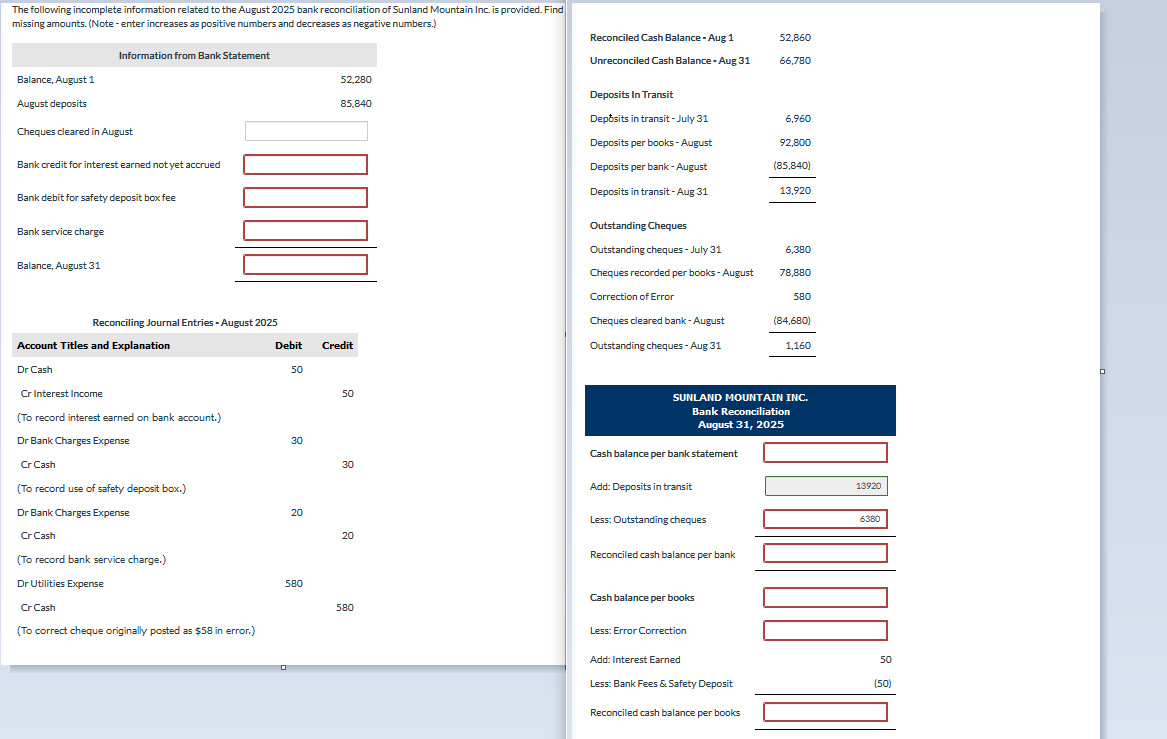
Task: Click the Bank credit for interest earned field
Action: pyautogui.click(x=305, y=164)
